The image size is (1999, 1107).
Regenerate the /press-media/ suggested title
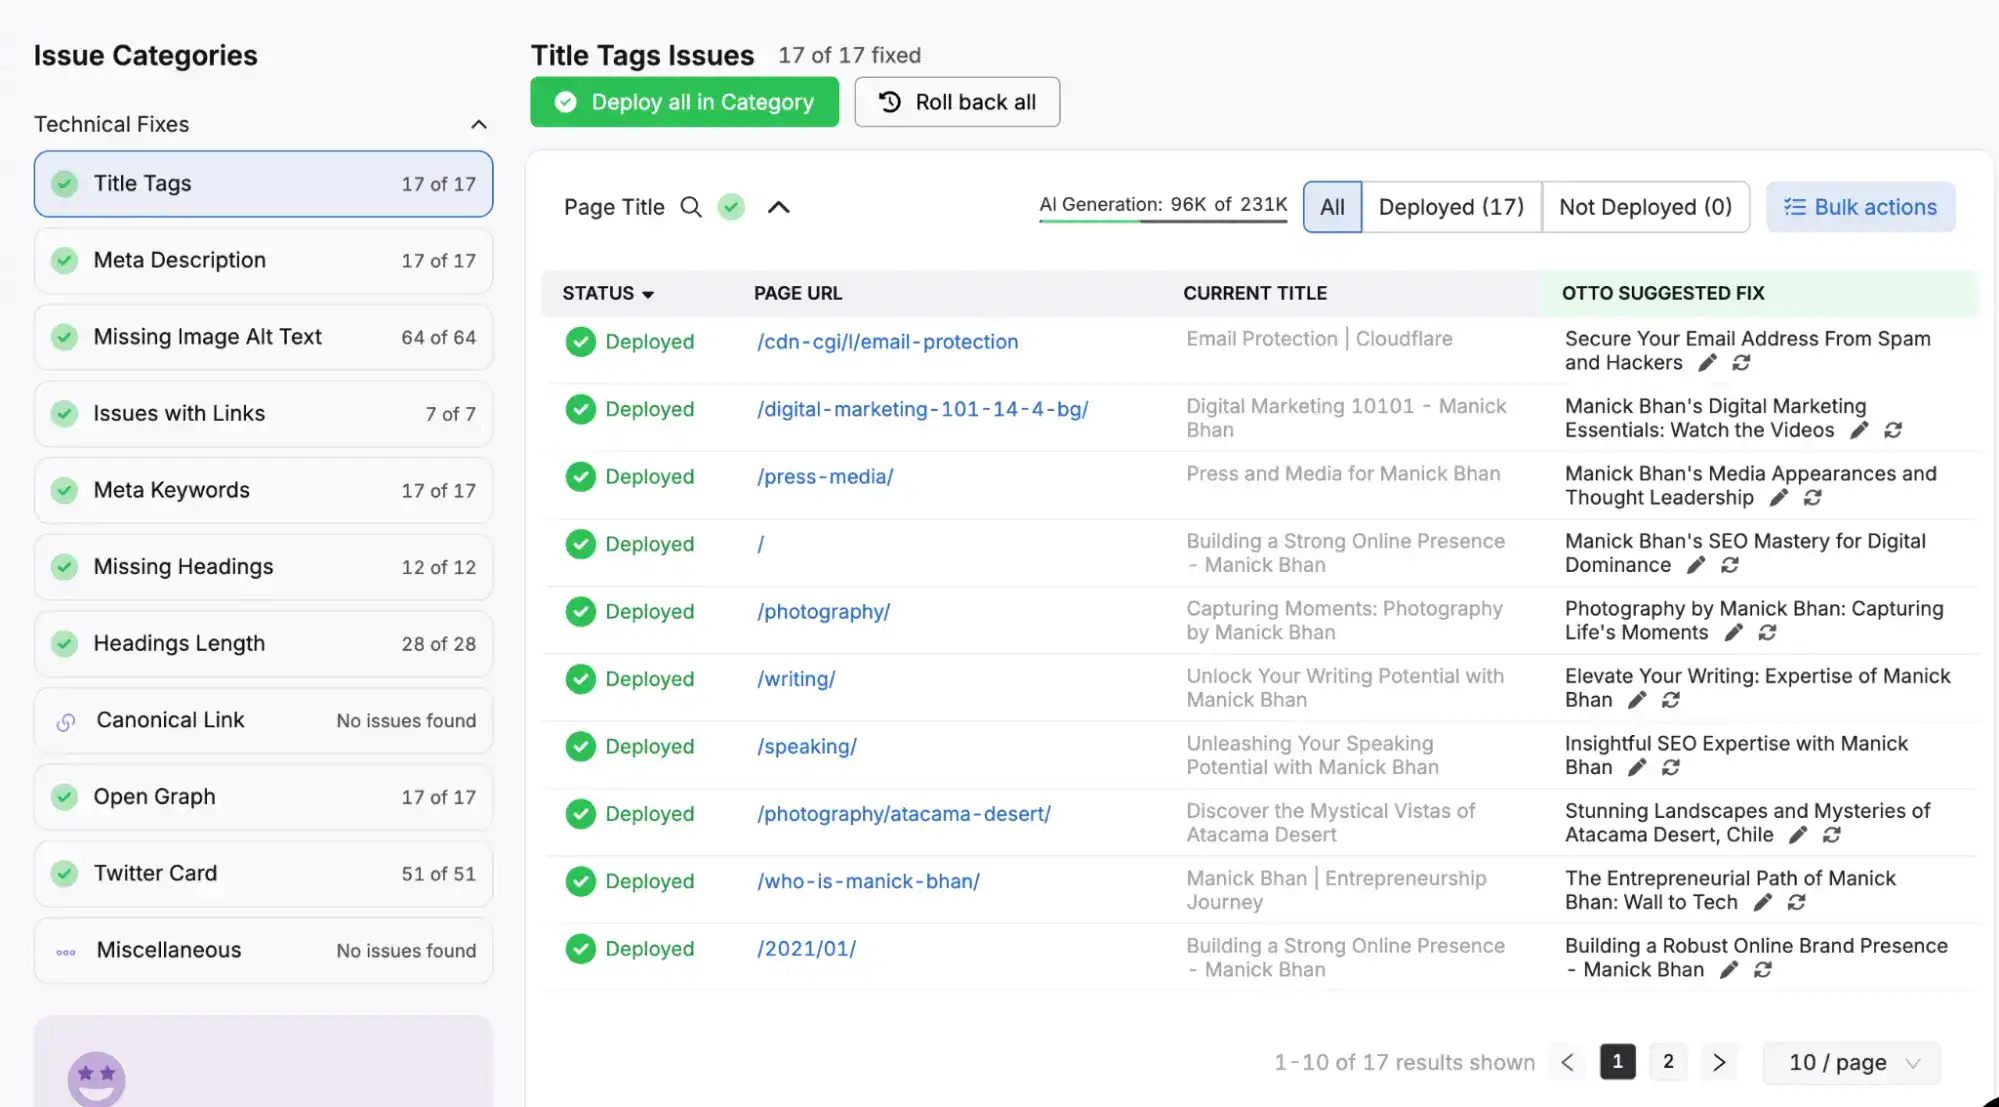point(1812,498)
